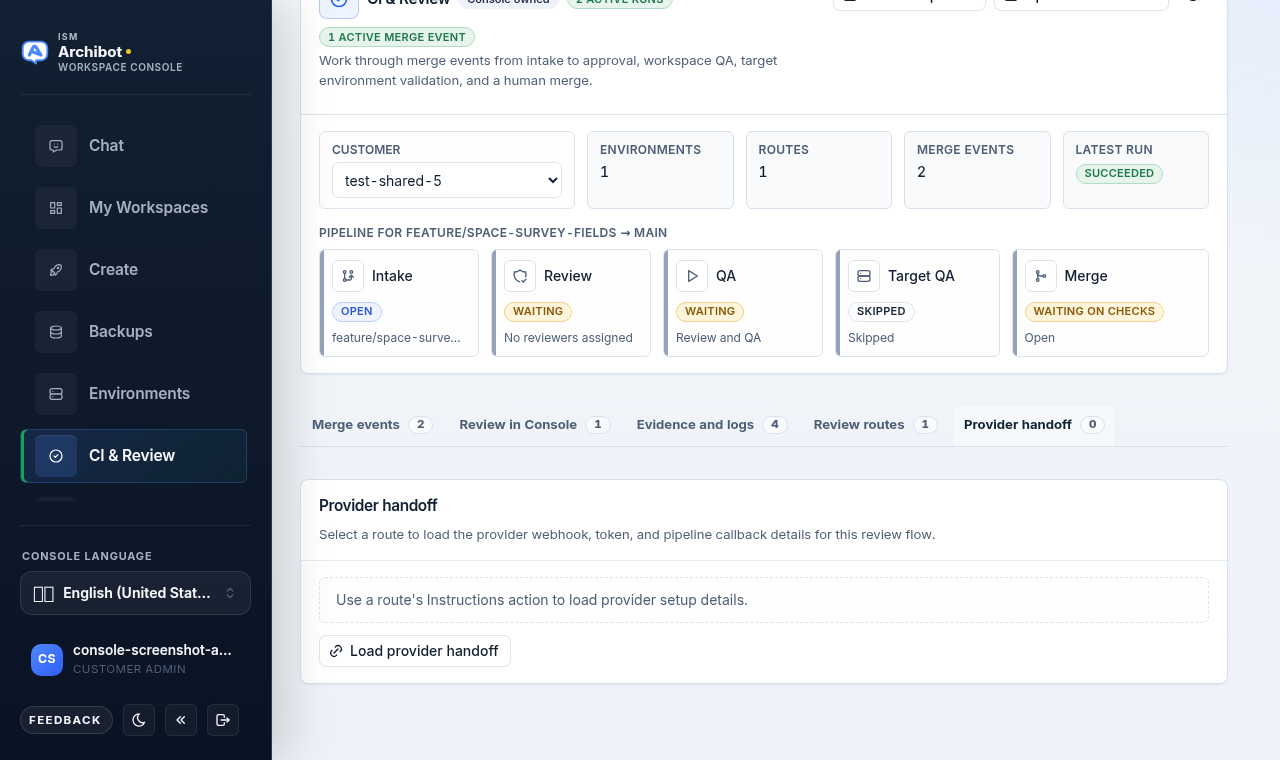Click the SKIPPED badge under Target QA
The height and width of the screenshot is (760, 1280).
click(x=881, y=312)
